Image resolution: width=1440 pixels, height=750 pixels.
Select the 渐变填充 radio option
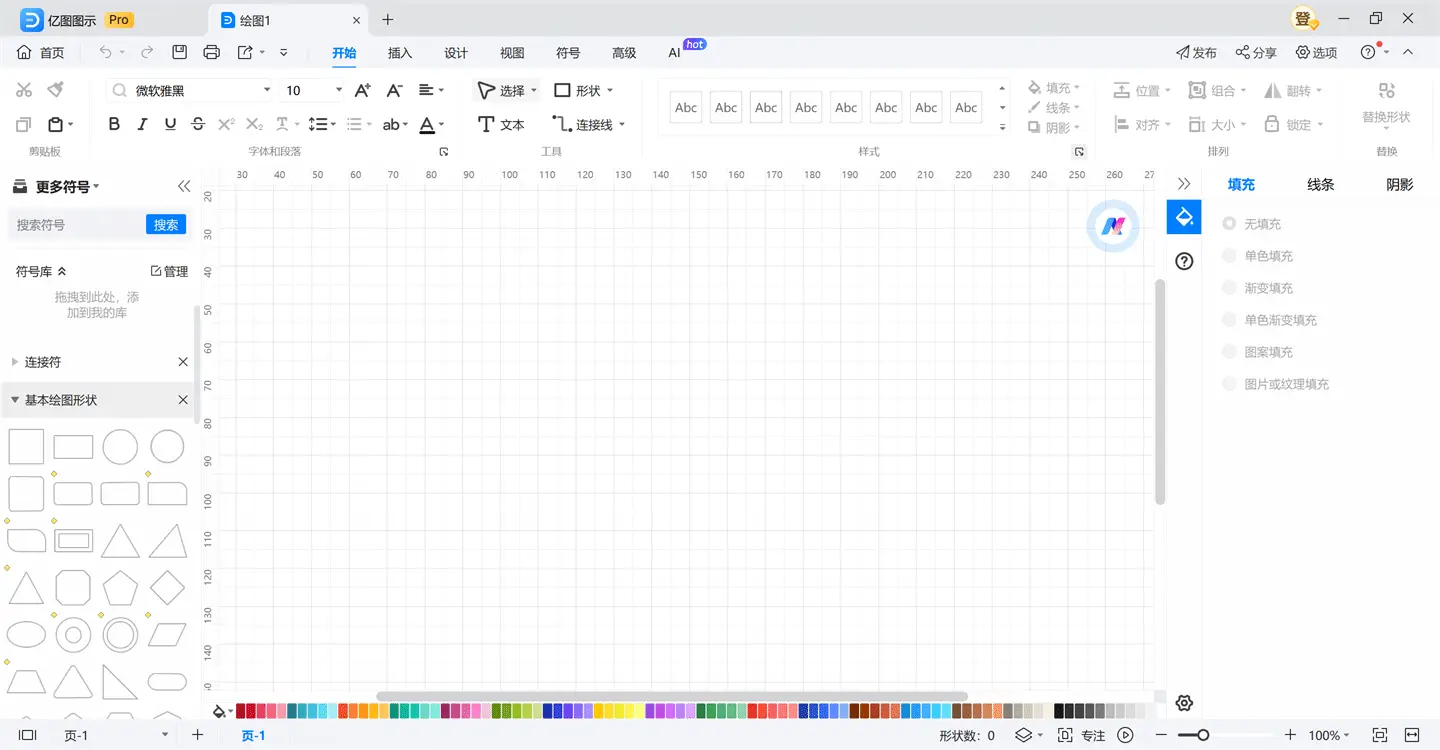click(1229, 288)
